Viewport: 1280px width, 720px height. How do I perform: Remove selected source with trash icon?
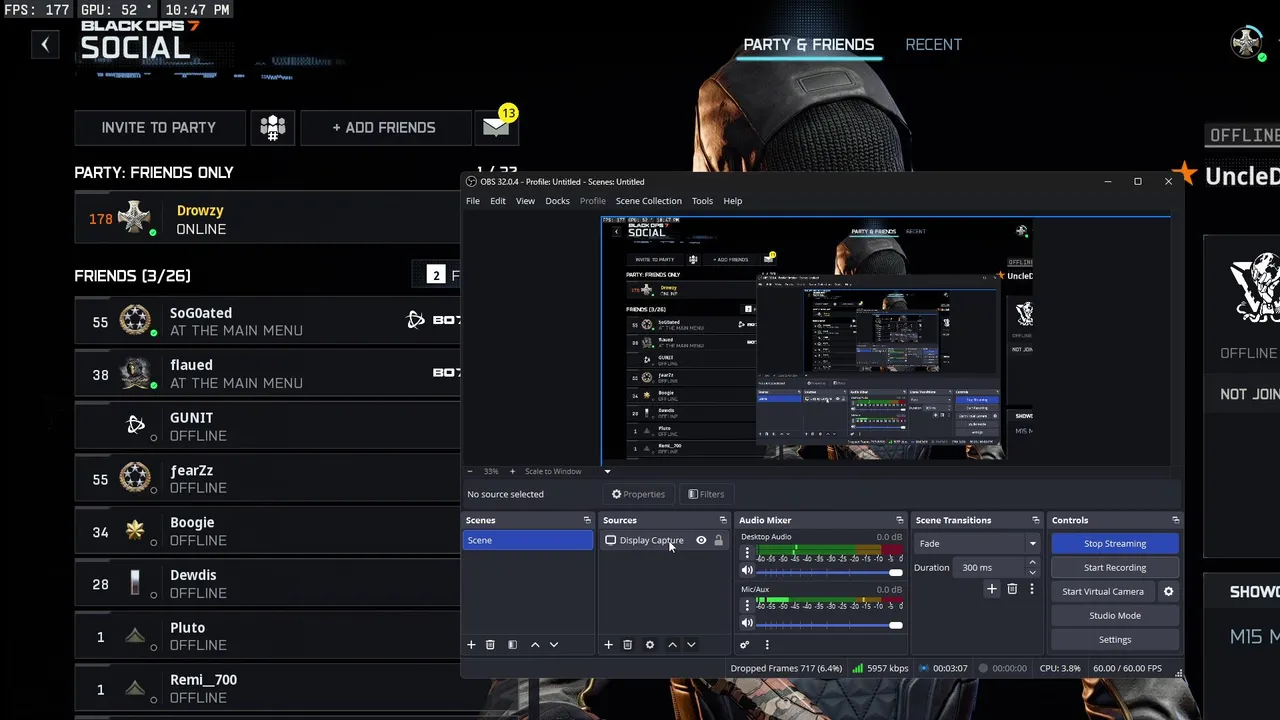[627, 645]
